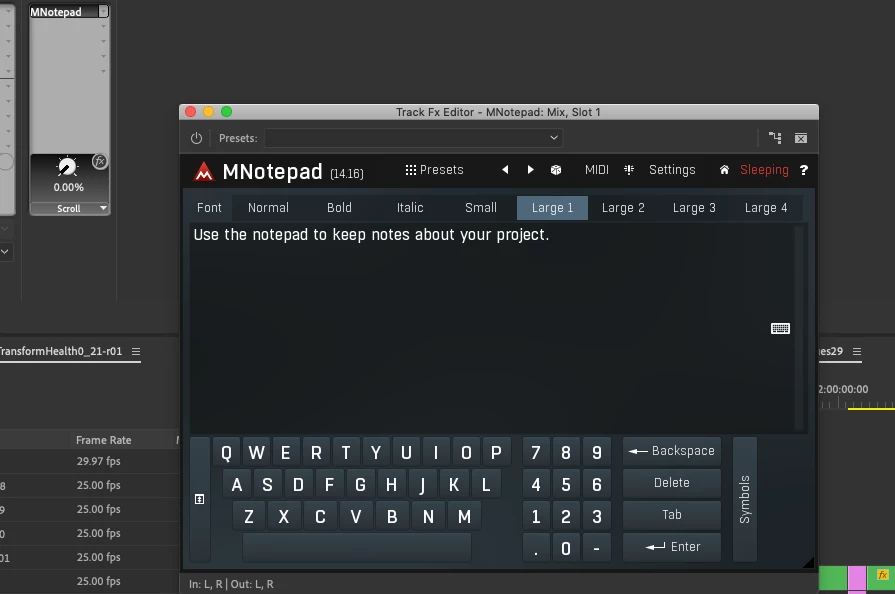The image size is (895, 594).
Task: Open help via the question mark icon
Action: click(804, 170)
